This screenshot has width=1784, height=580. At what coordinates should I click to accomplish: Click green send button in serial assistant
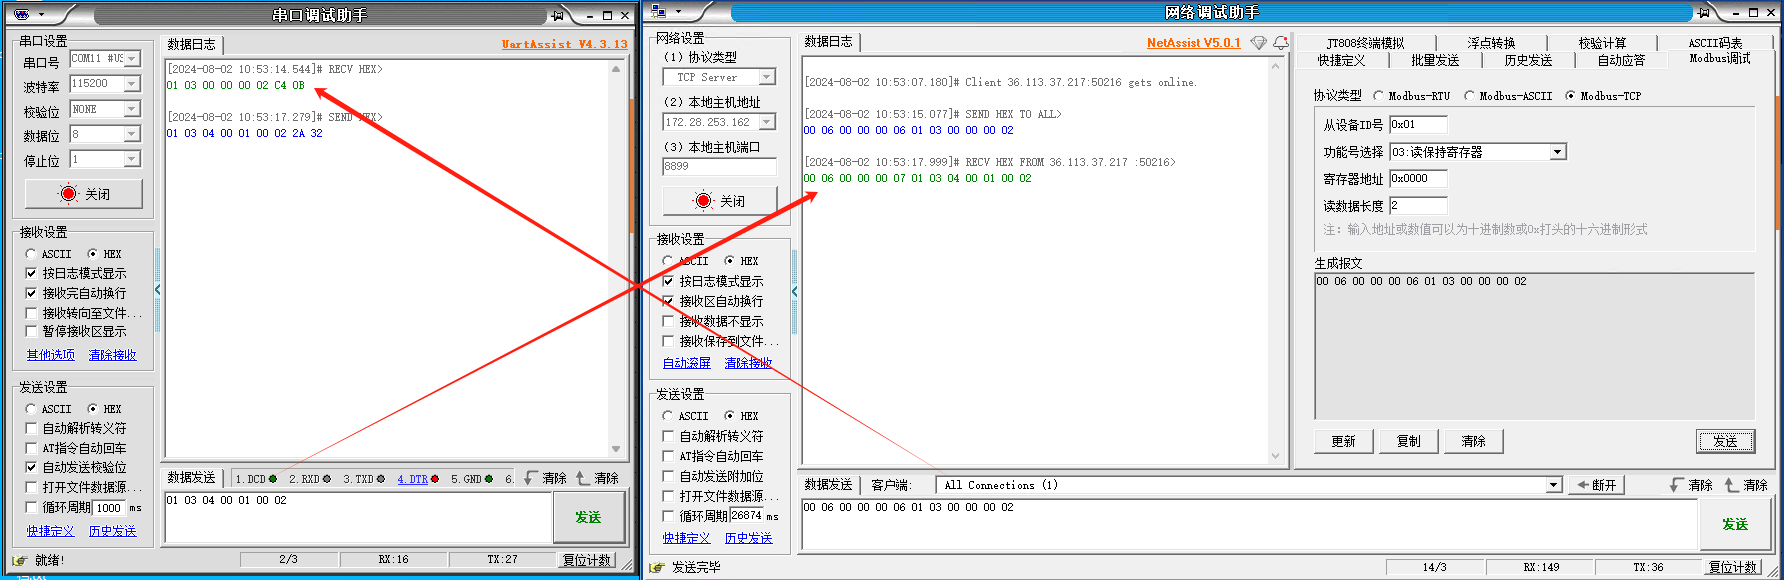pyautogui.click(x=588, y=517)
